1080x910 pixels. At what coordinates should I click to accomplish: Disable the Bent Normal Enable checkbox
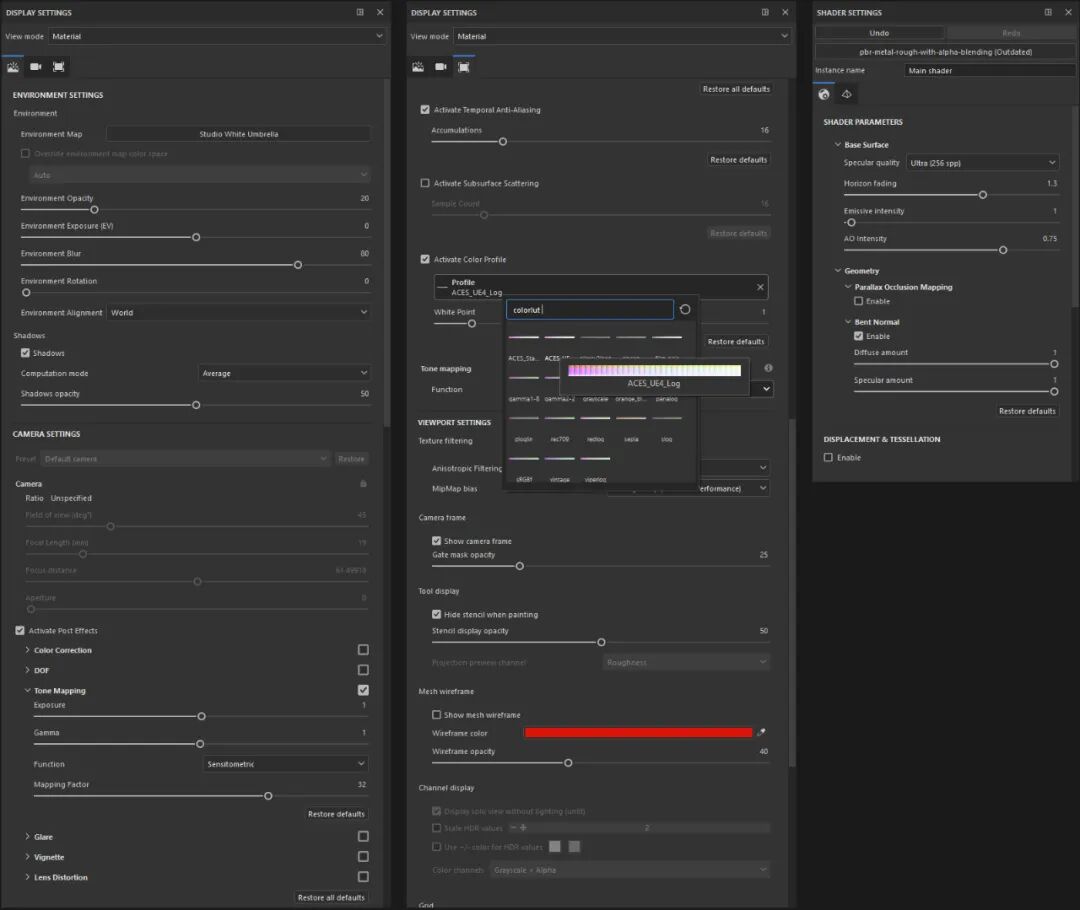coord(858,336)
